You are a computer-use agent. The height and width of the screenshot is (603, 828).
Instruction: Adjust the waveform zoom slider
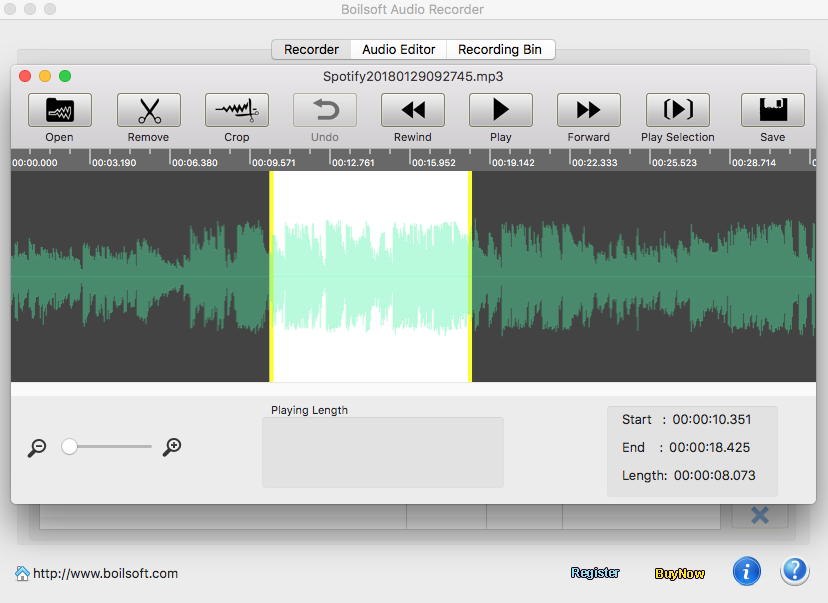coord(70,447)
